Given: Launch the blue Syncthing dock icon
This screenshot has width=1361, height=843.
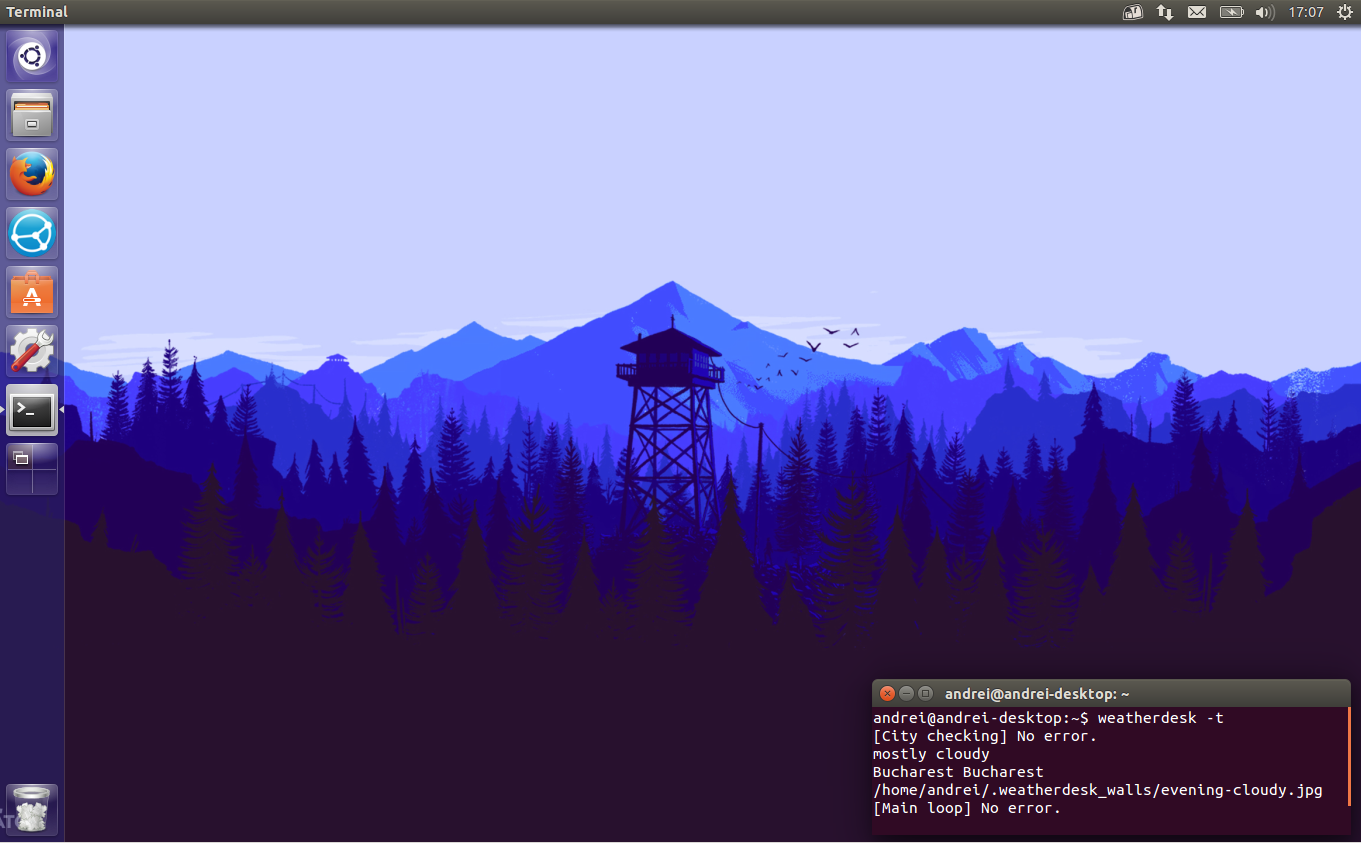Looking at the screenshot, I should (32, 233).
